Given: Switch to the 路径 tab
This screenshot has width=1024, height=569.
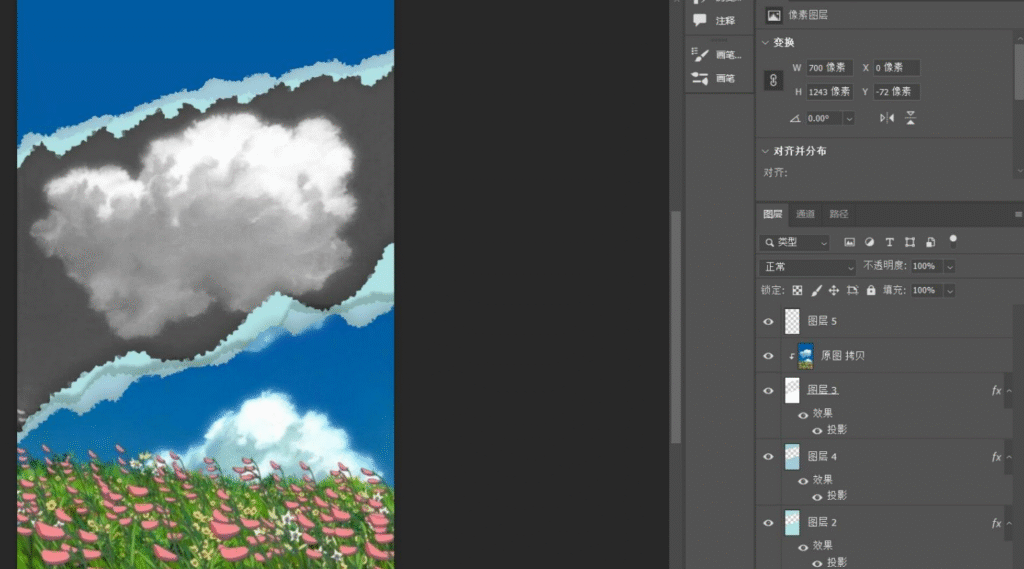Looking at the screenshot, I should click(839, 214).
